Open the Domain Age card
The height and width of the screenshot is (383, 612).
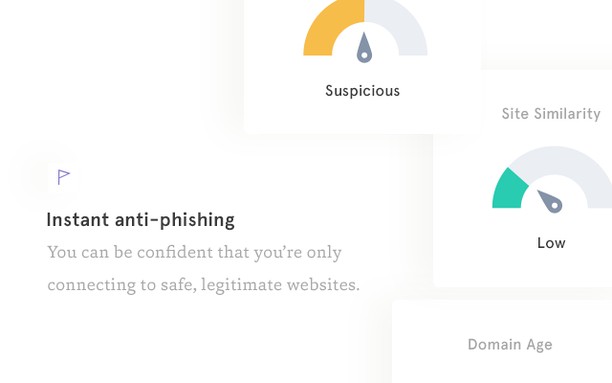click(502, 342)
